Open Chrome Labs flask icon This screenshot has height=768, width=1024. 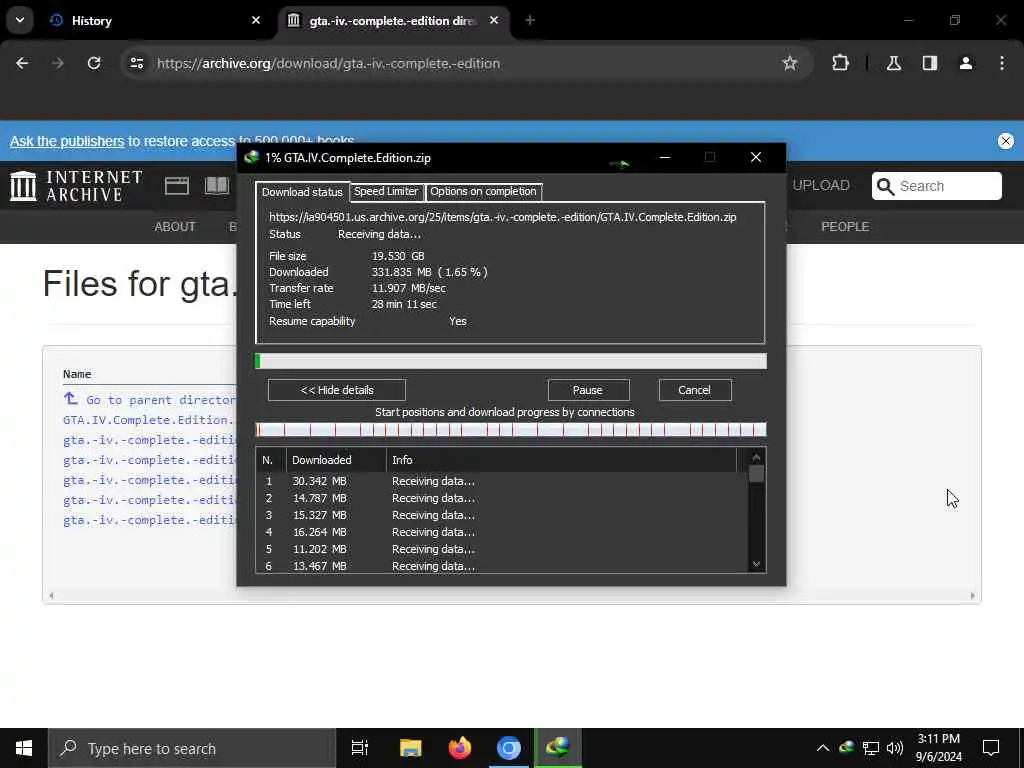tap(894, 63)
